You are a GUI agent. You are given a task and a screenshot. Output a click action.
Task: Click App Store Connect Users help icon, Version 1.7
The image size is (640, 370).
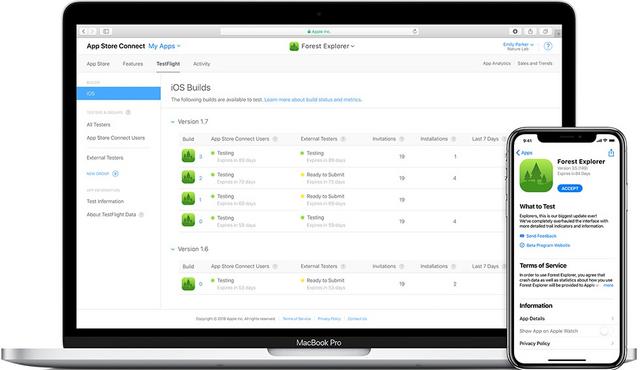tap(275, 139)
